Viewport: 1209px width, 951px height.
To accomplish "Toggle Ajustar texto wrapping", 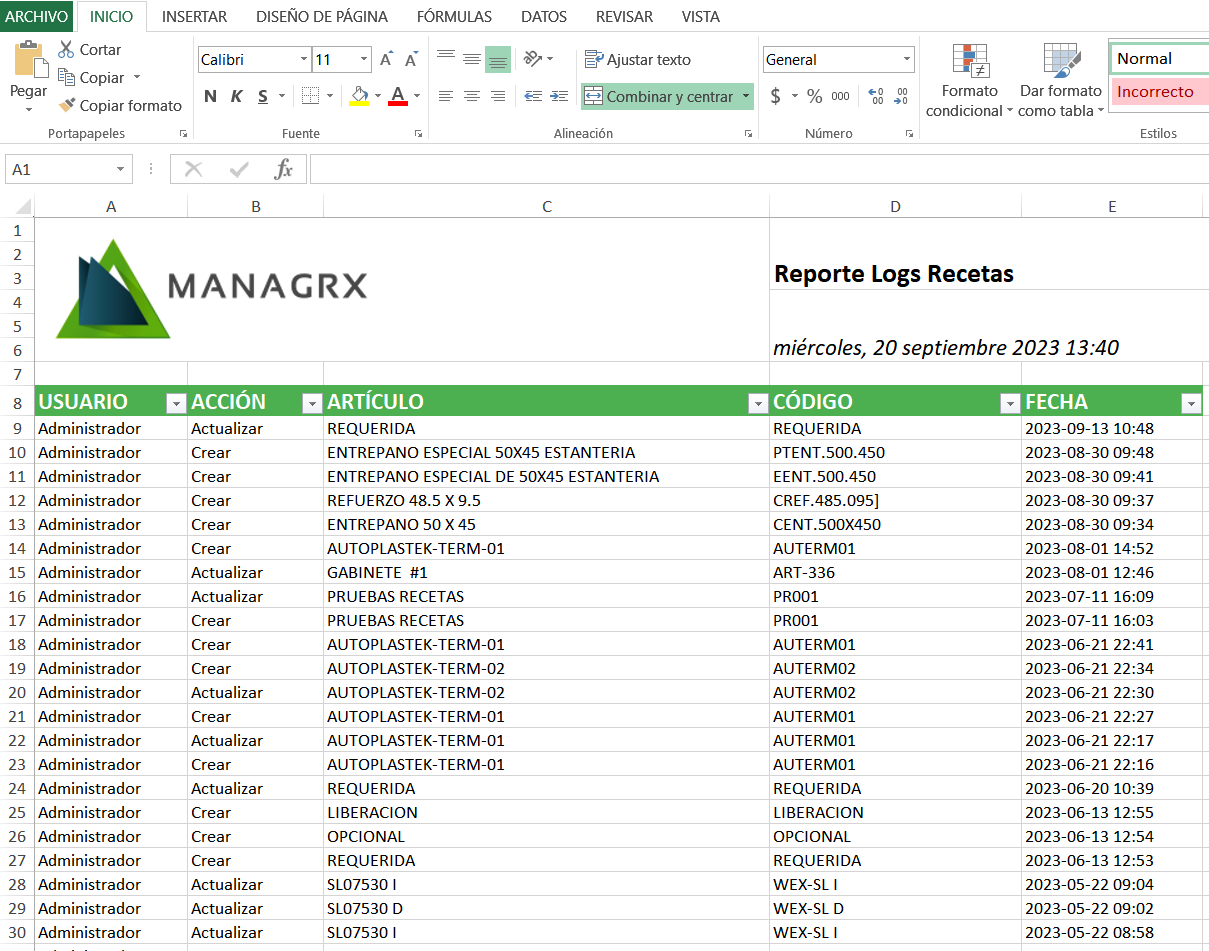I will pyautogui.click(x=638, y=60).
